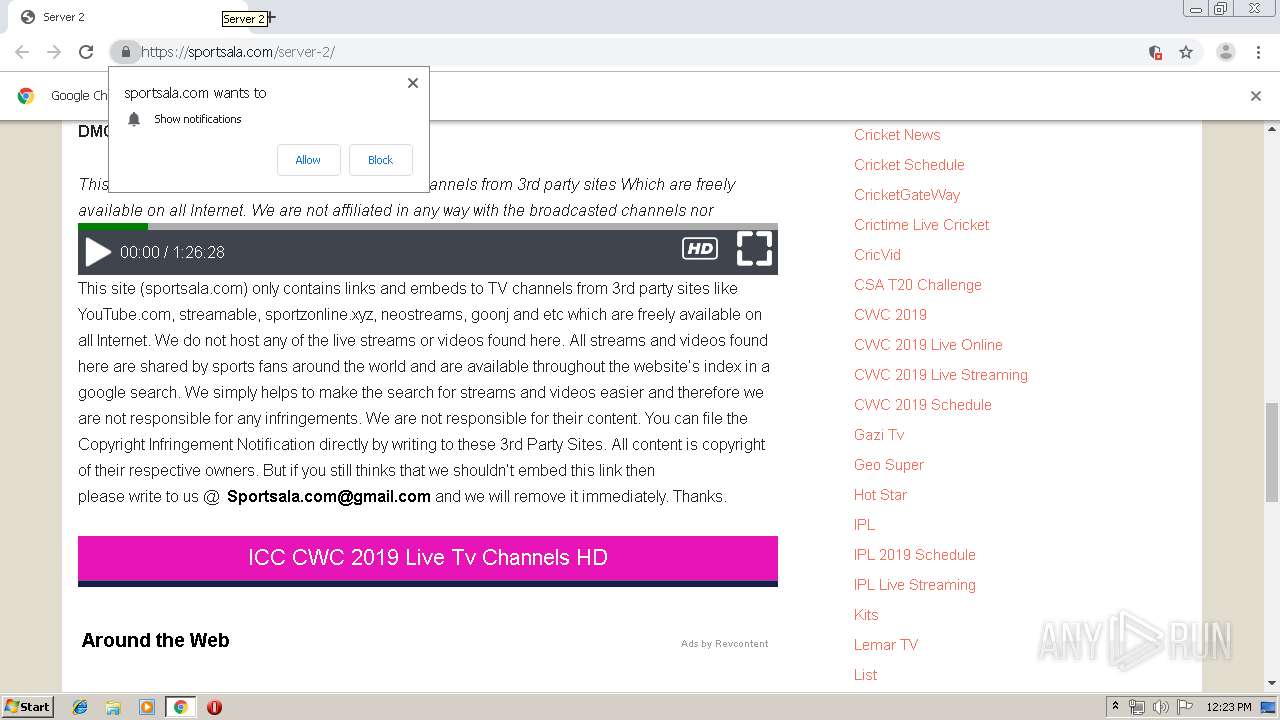Click Ads by Revcontent label

(725, 644)
